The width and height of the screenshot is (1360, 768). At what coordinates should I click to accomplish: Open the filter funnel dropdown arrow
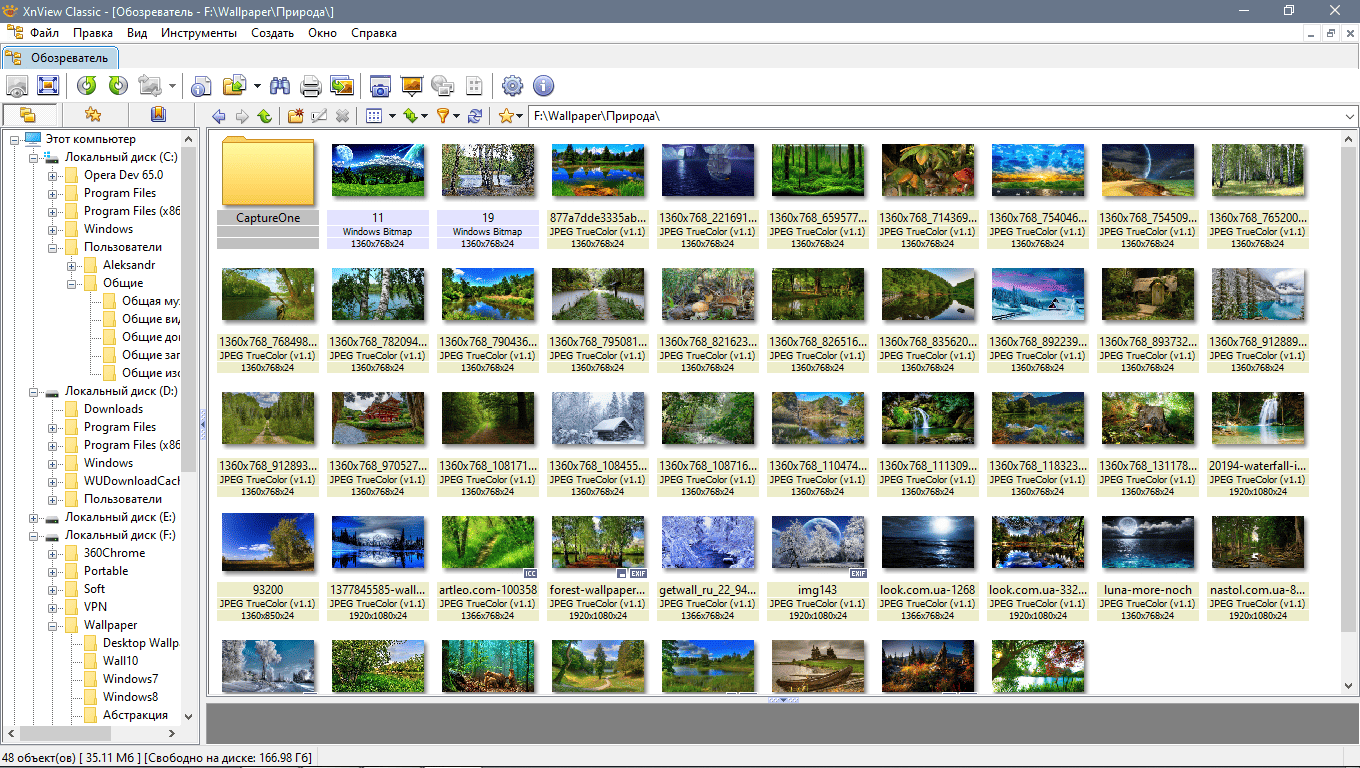tap(457, 116)
